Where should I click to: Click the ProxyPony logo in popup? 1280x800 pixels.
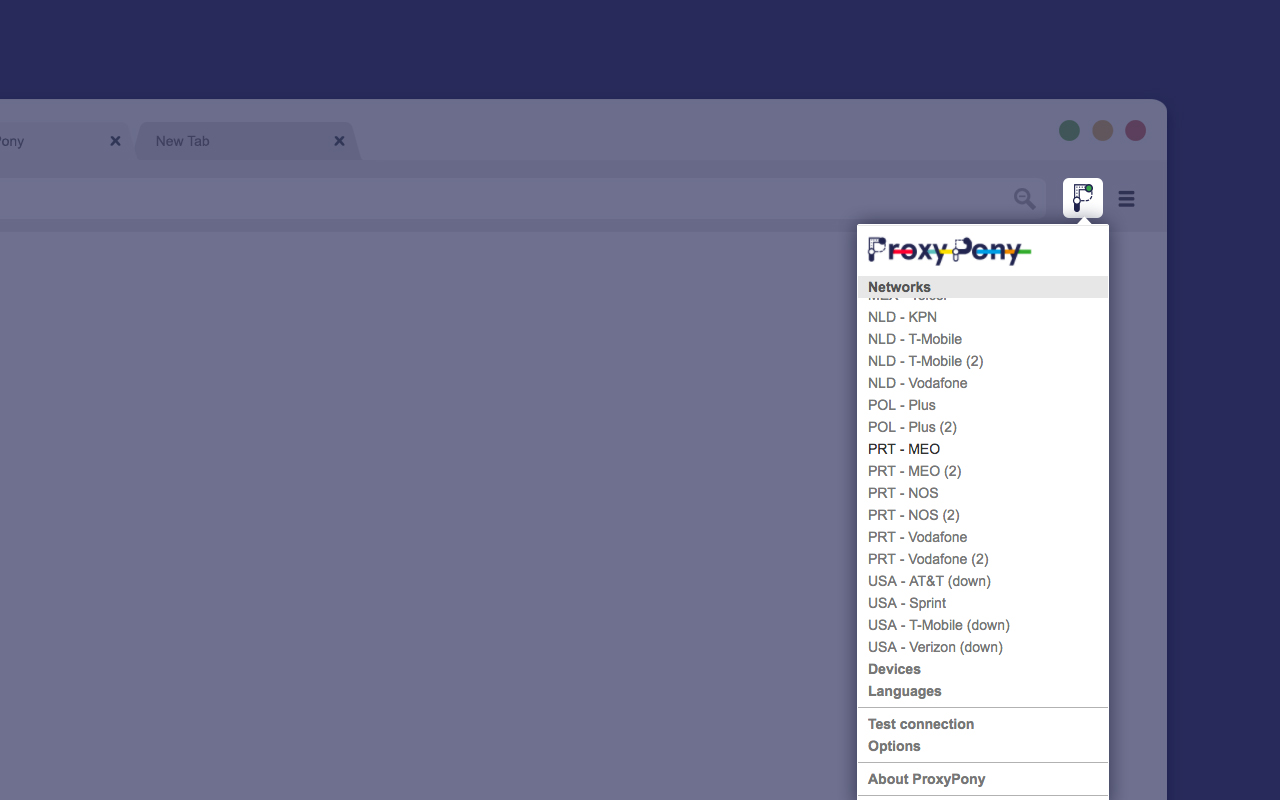pyautogui.click(x=949, y=250)
